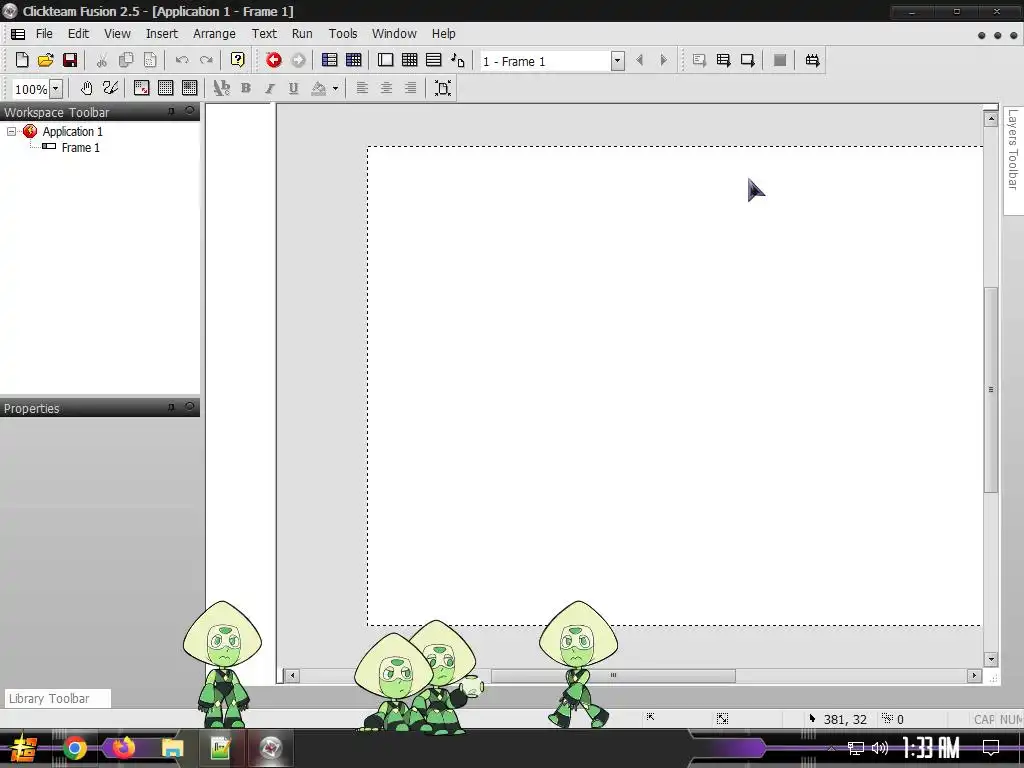Viewport: 1024px width, 768px height.
Task: Toggle bold text formatting
Action: [246, 88]
